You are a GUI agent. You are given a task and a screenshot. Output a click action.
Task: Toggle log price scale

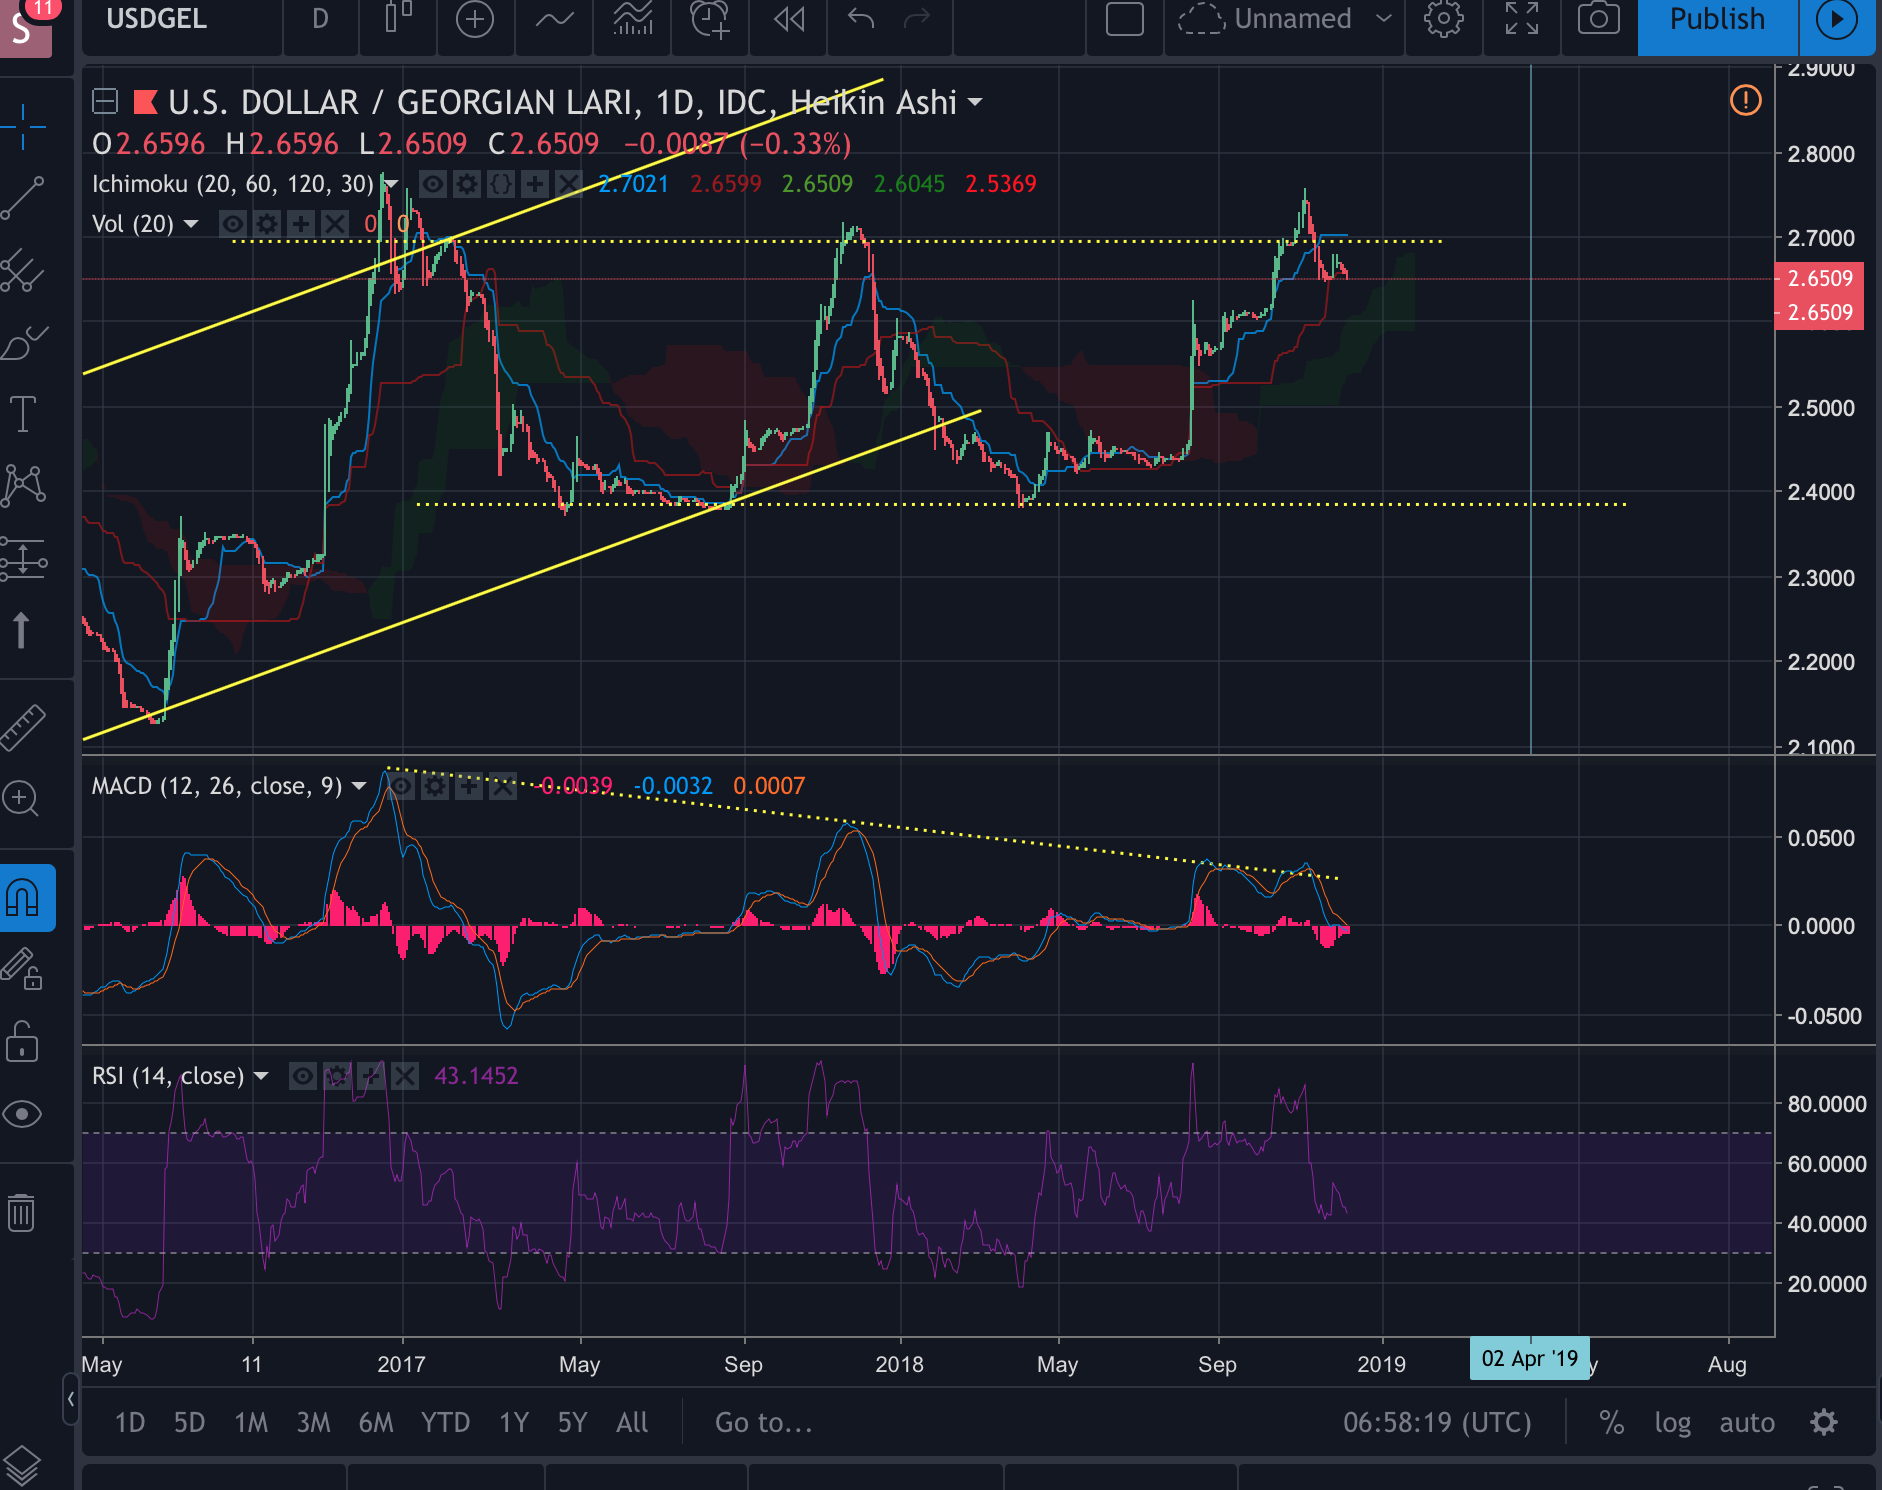click(x=1672, y=1423)
